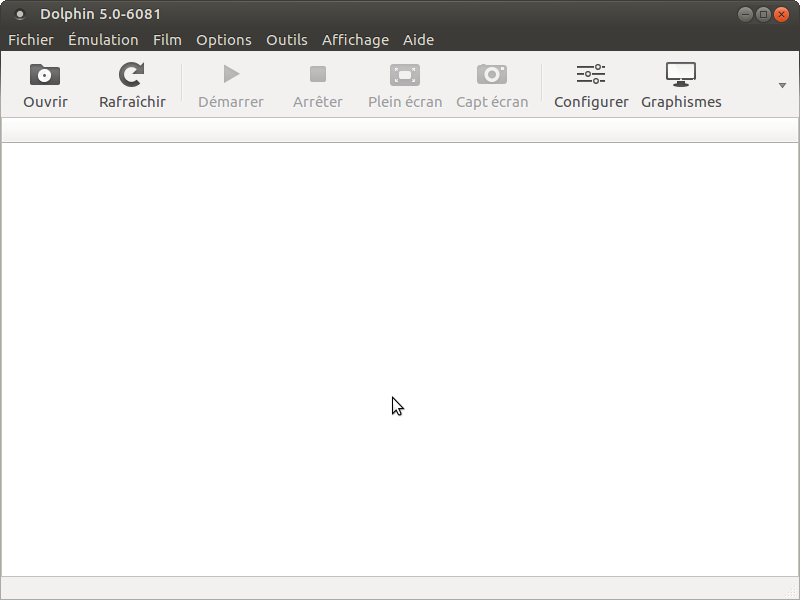
Task: Maximize the Dolphin window
Action: coord(763,14)
